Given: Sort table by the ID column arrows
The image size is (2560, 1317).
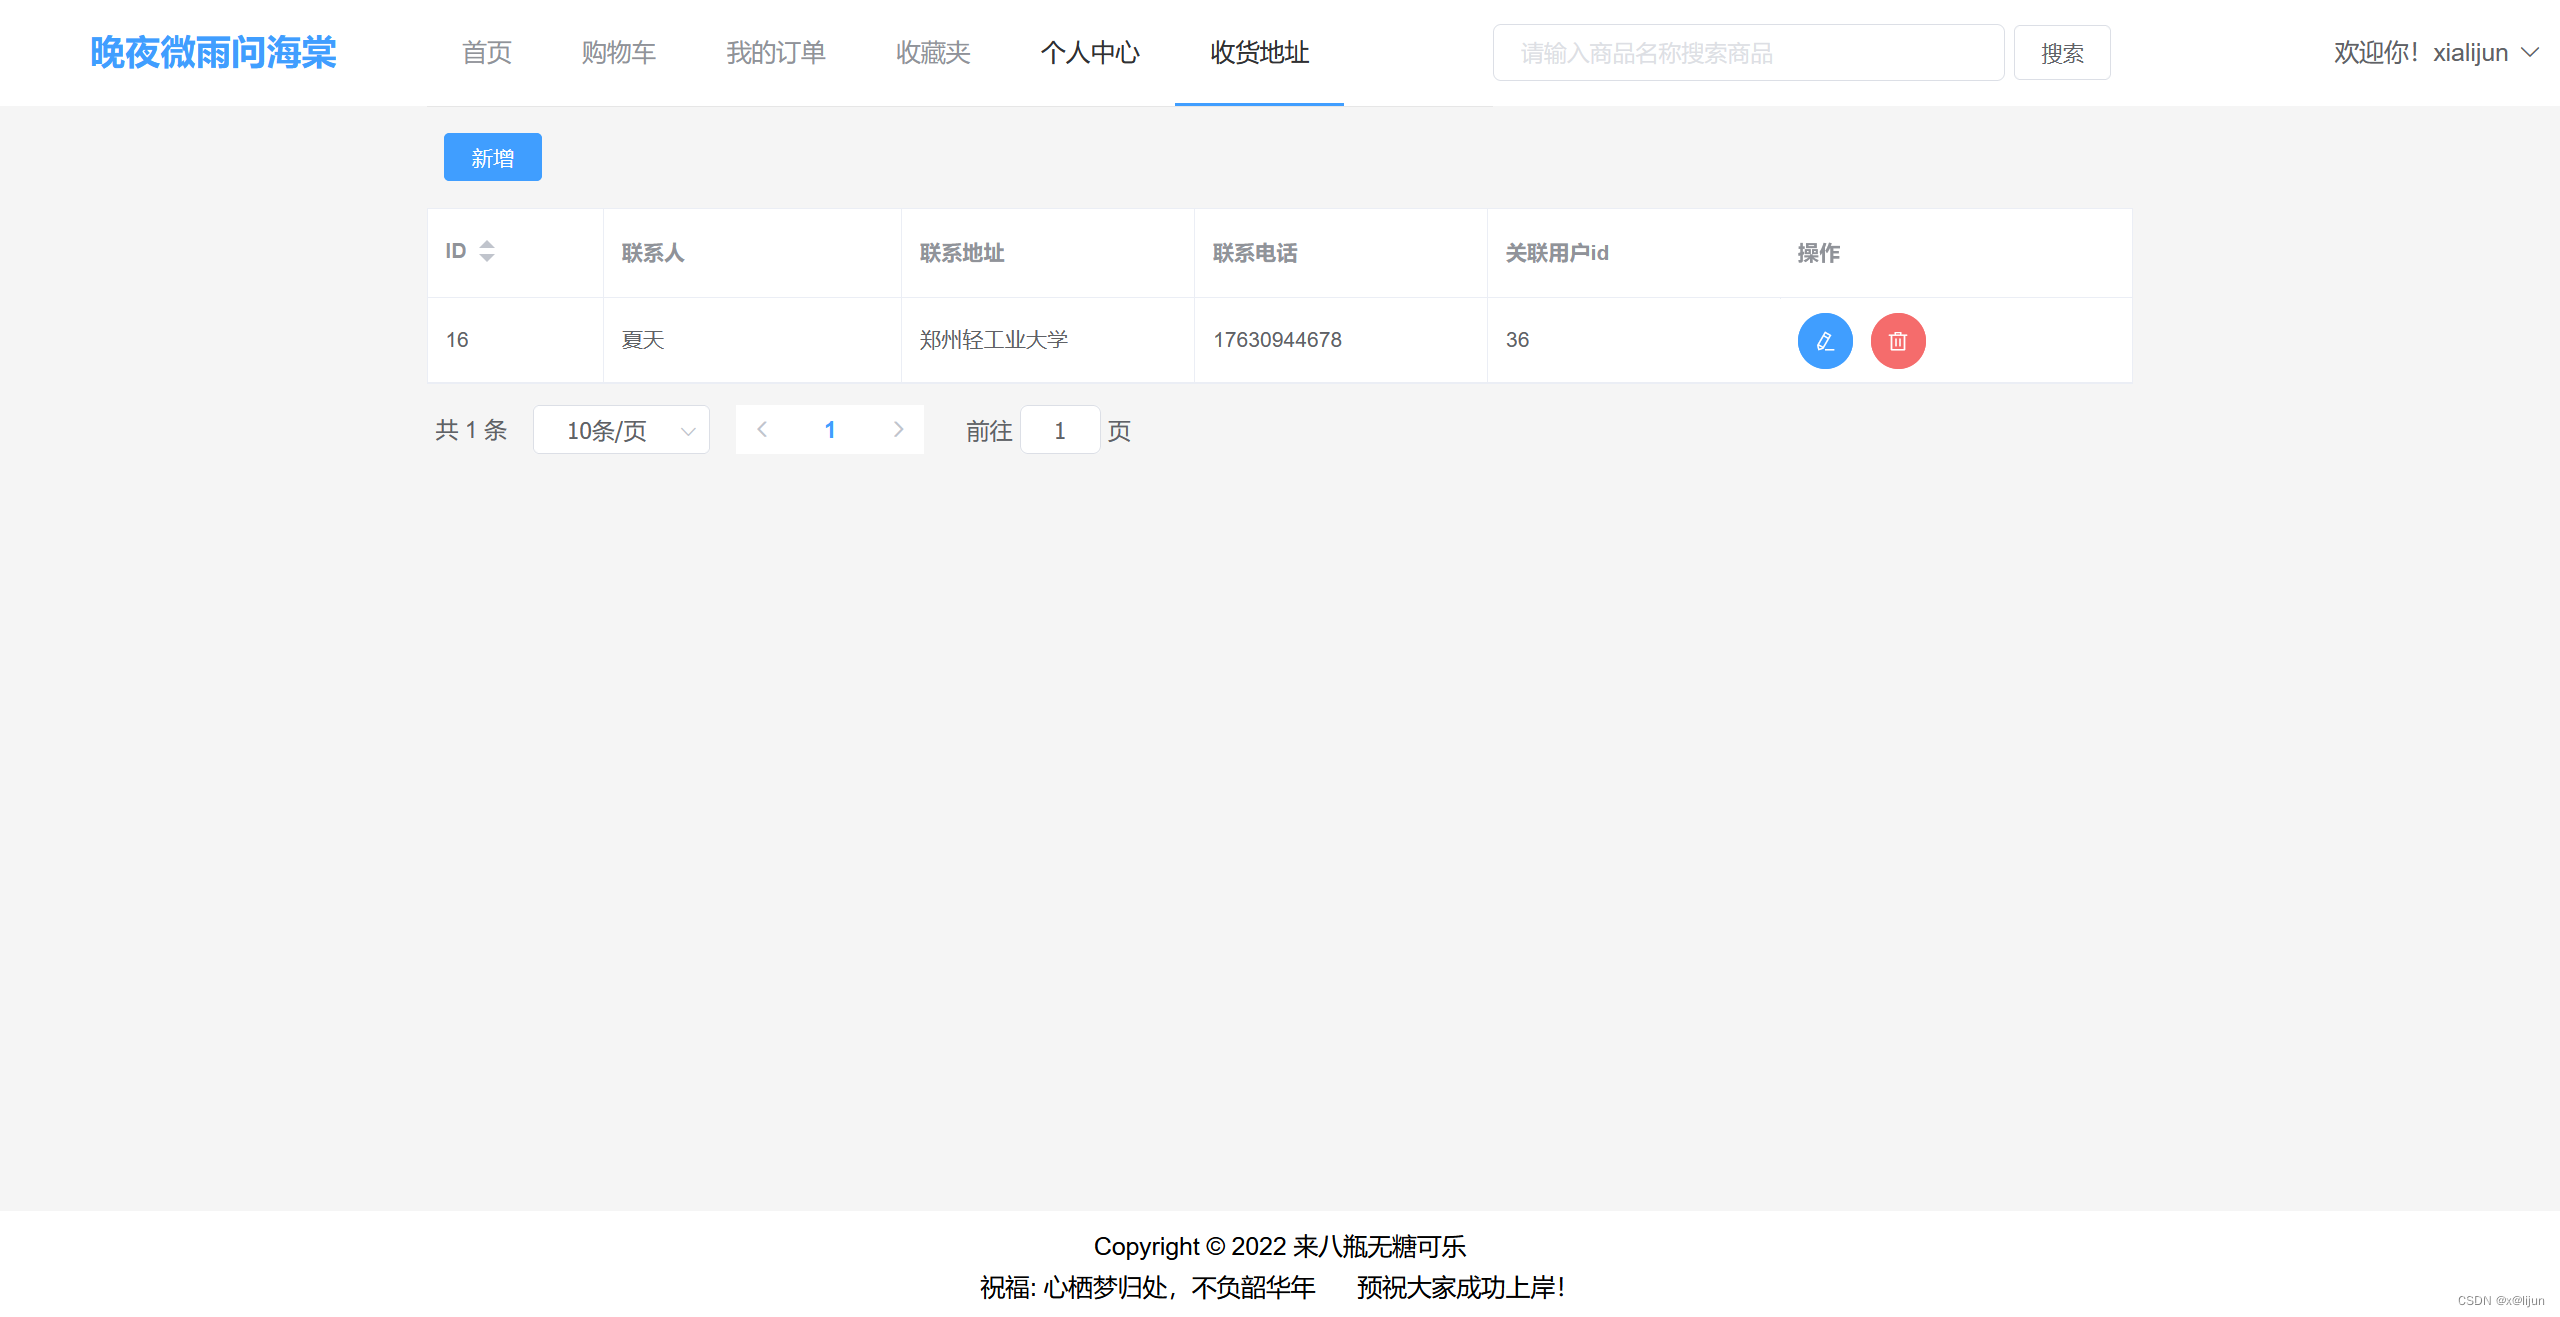Looking at the screenshot, I should click(x=486, y=251).
